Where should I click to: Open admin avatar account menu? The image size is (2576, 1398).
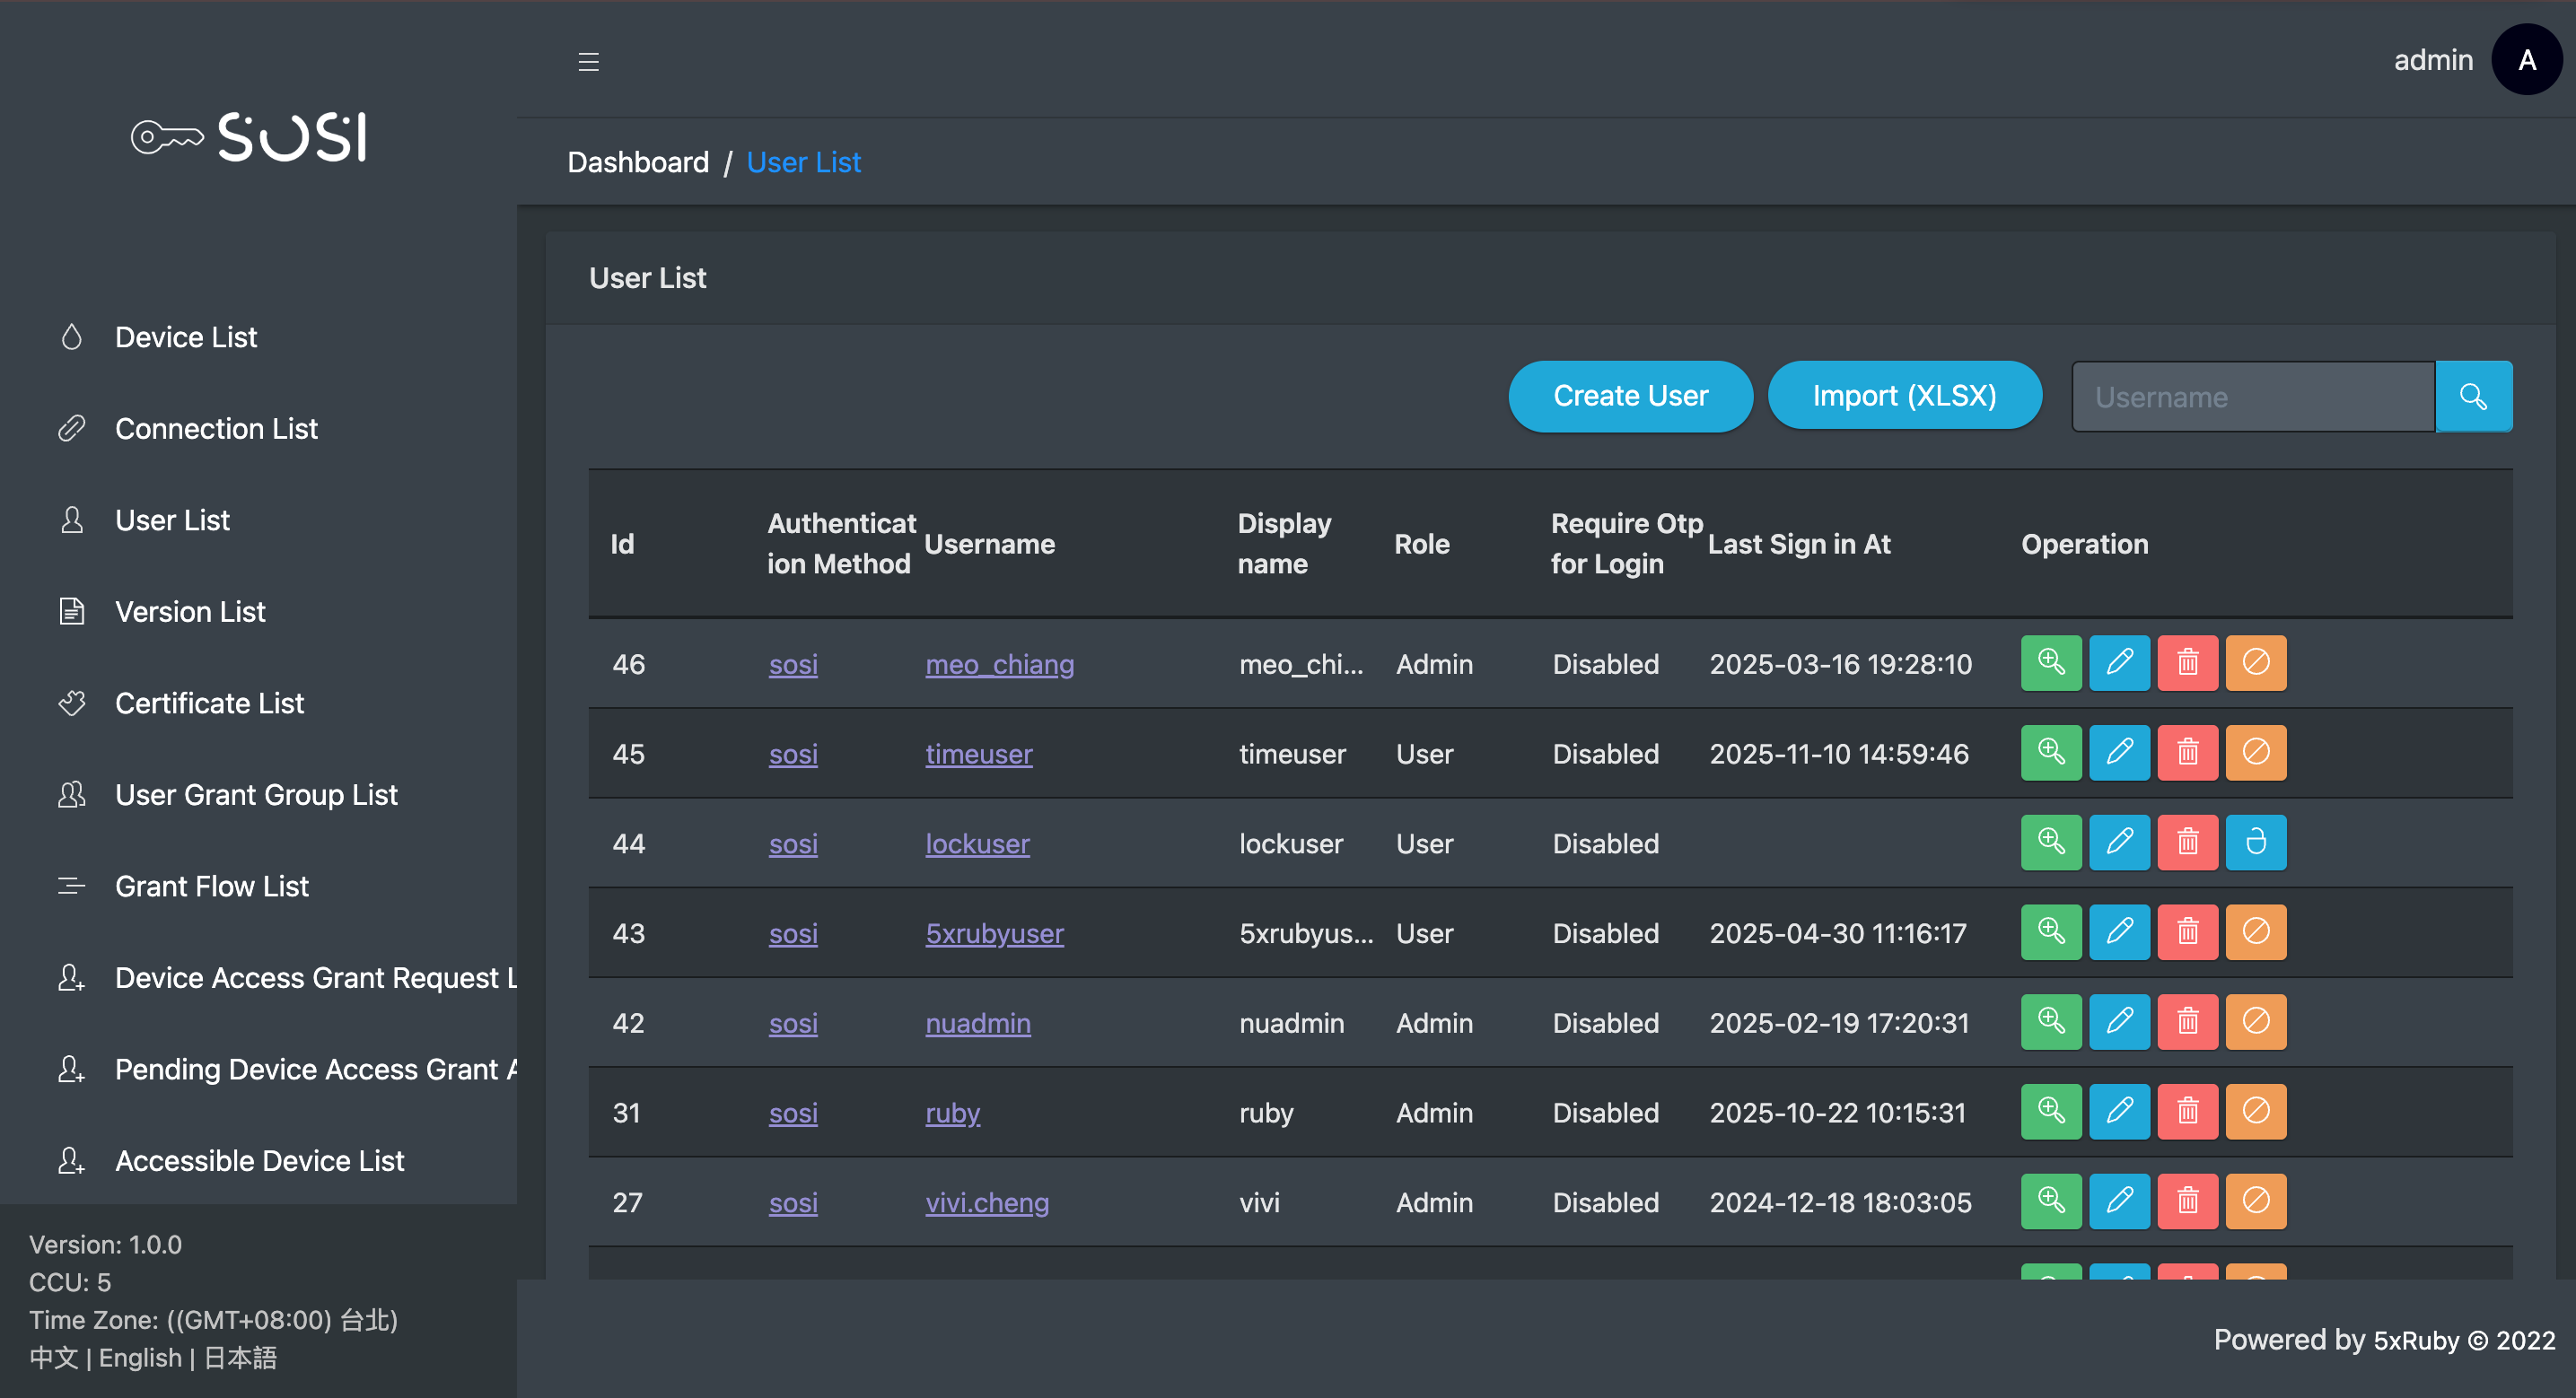click(2526, 60)
